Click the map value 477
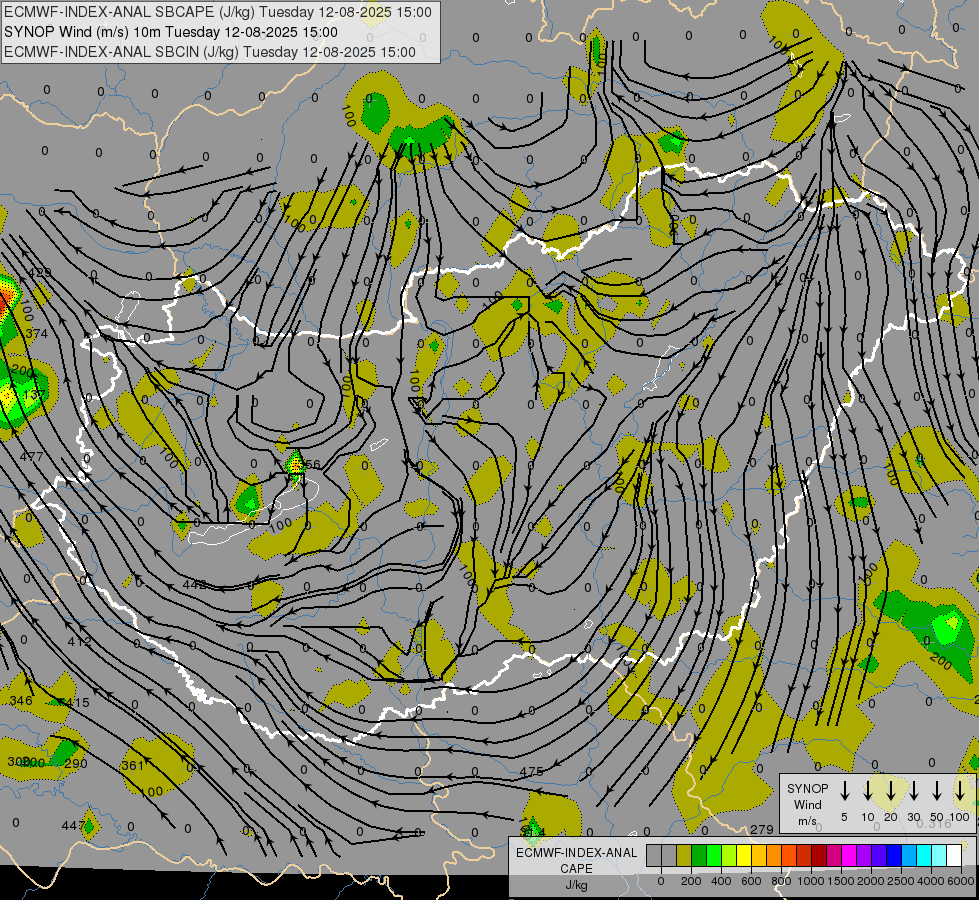The height and width of the screenshot is (900, 979). [x=31, y=457]
